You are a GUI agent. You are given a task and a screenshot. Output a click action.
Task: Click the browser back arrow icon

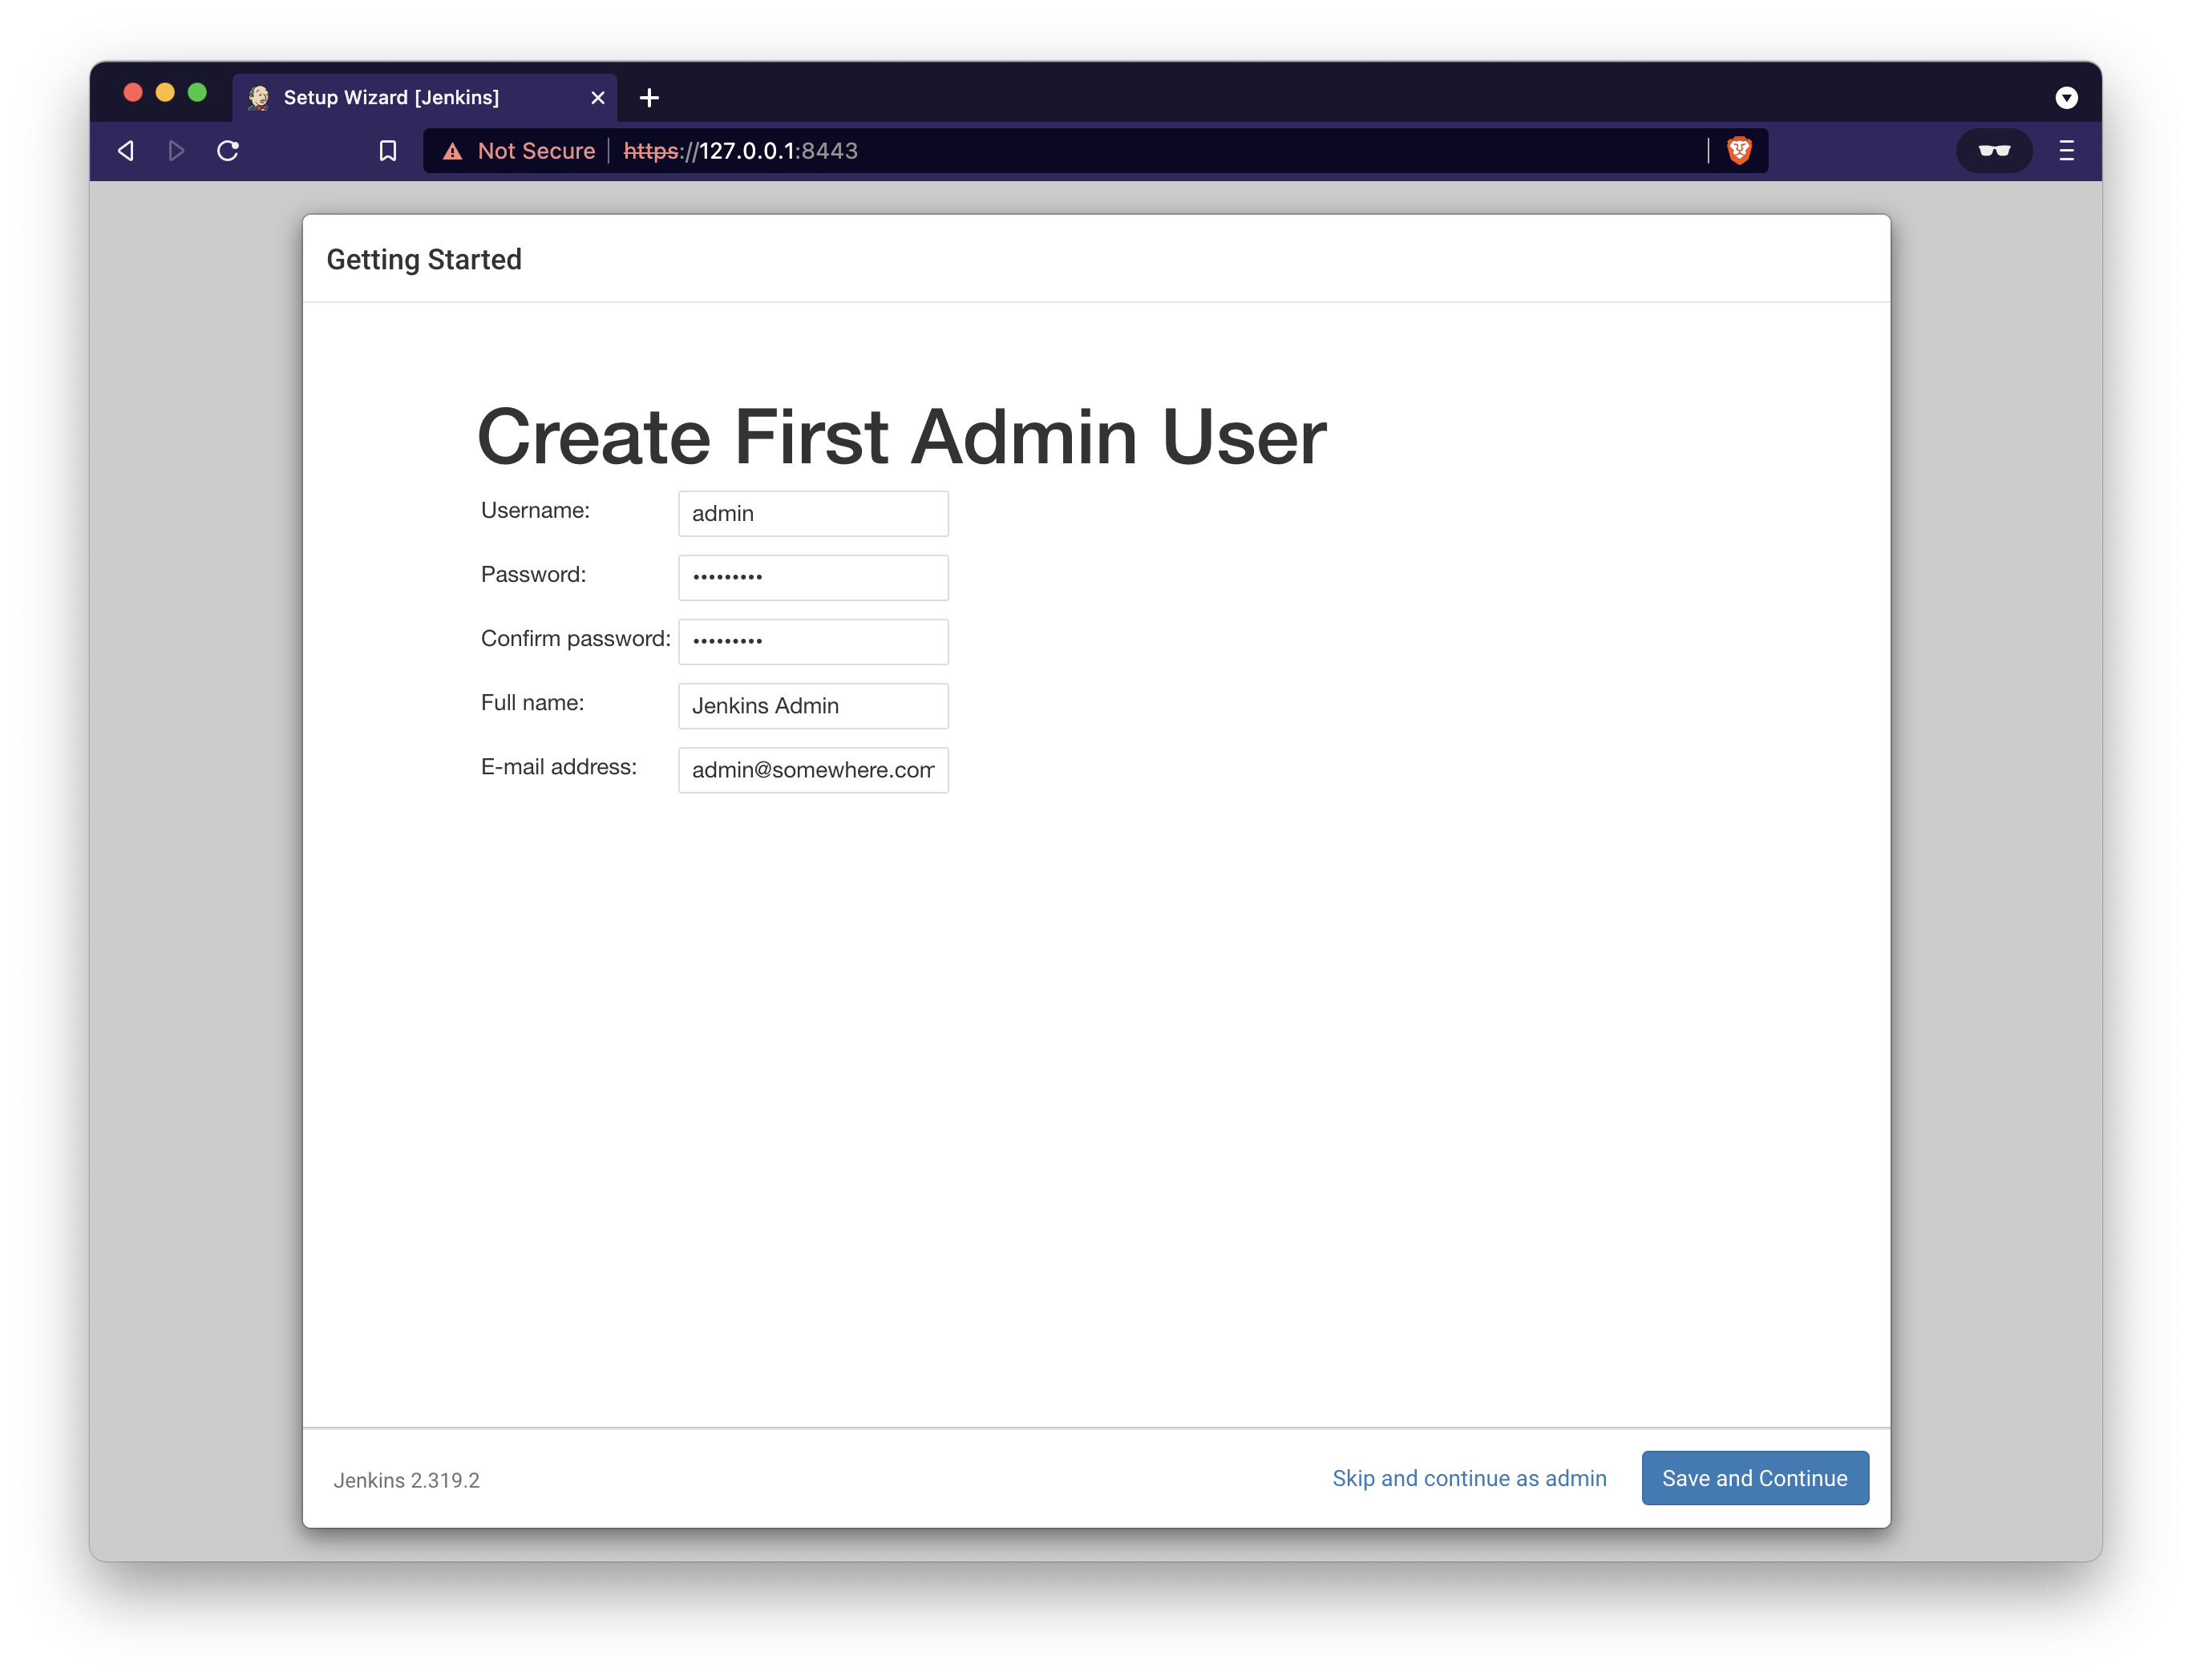(x=126, y=151)
